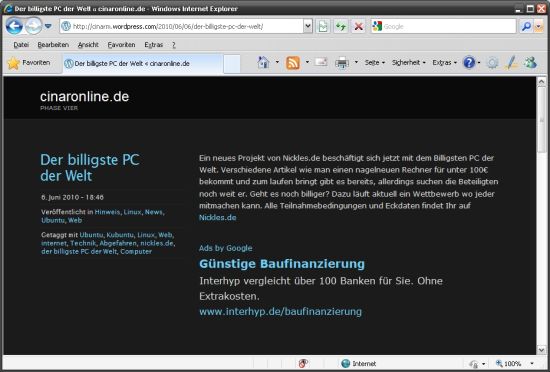Click the cinaronline.de site title
Screen dimensions: 550x372
(85, 96)
